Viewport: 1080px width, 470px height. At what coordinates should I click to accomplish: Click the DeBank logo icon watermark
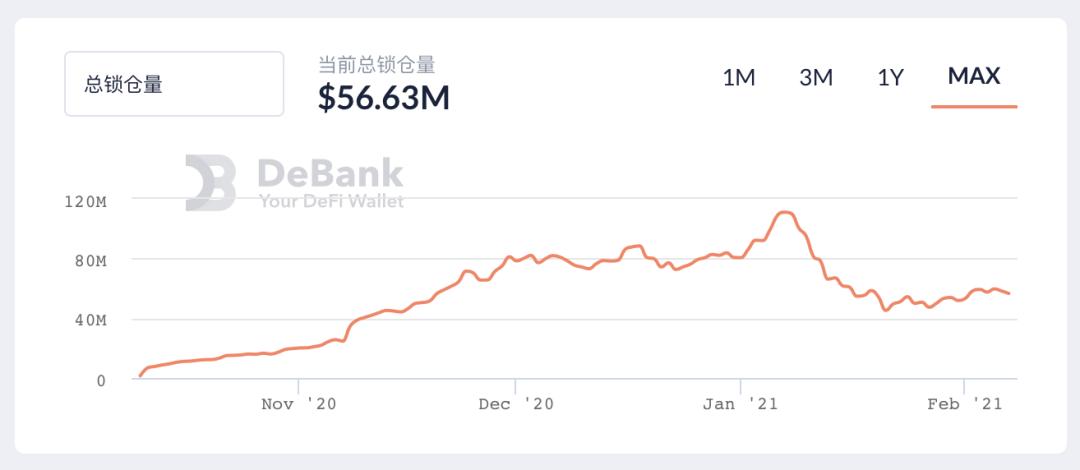coord(210,183)
